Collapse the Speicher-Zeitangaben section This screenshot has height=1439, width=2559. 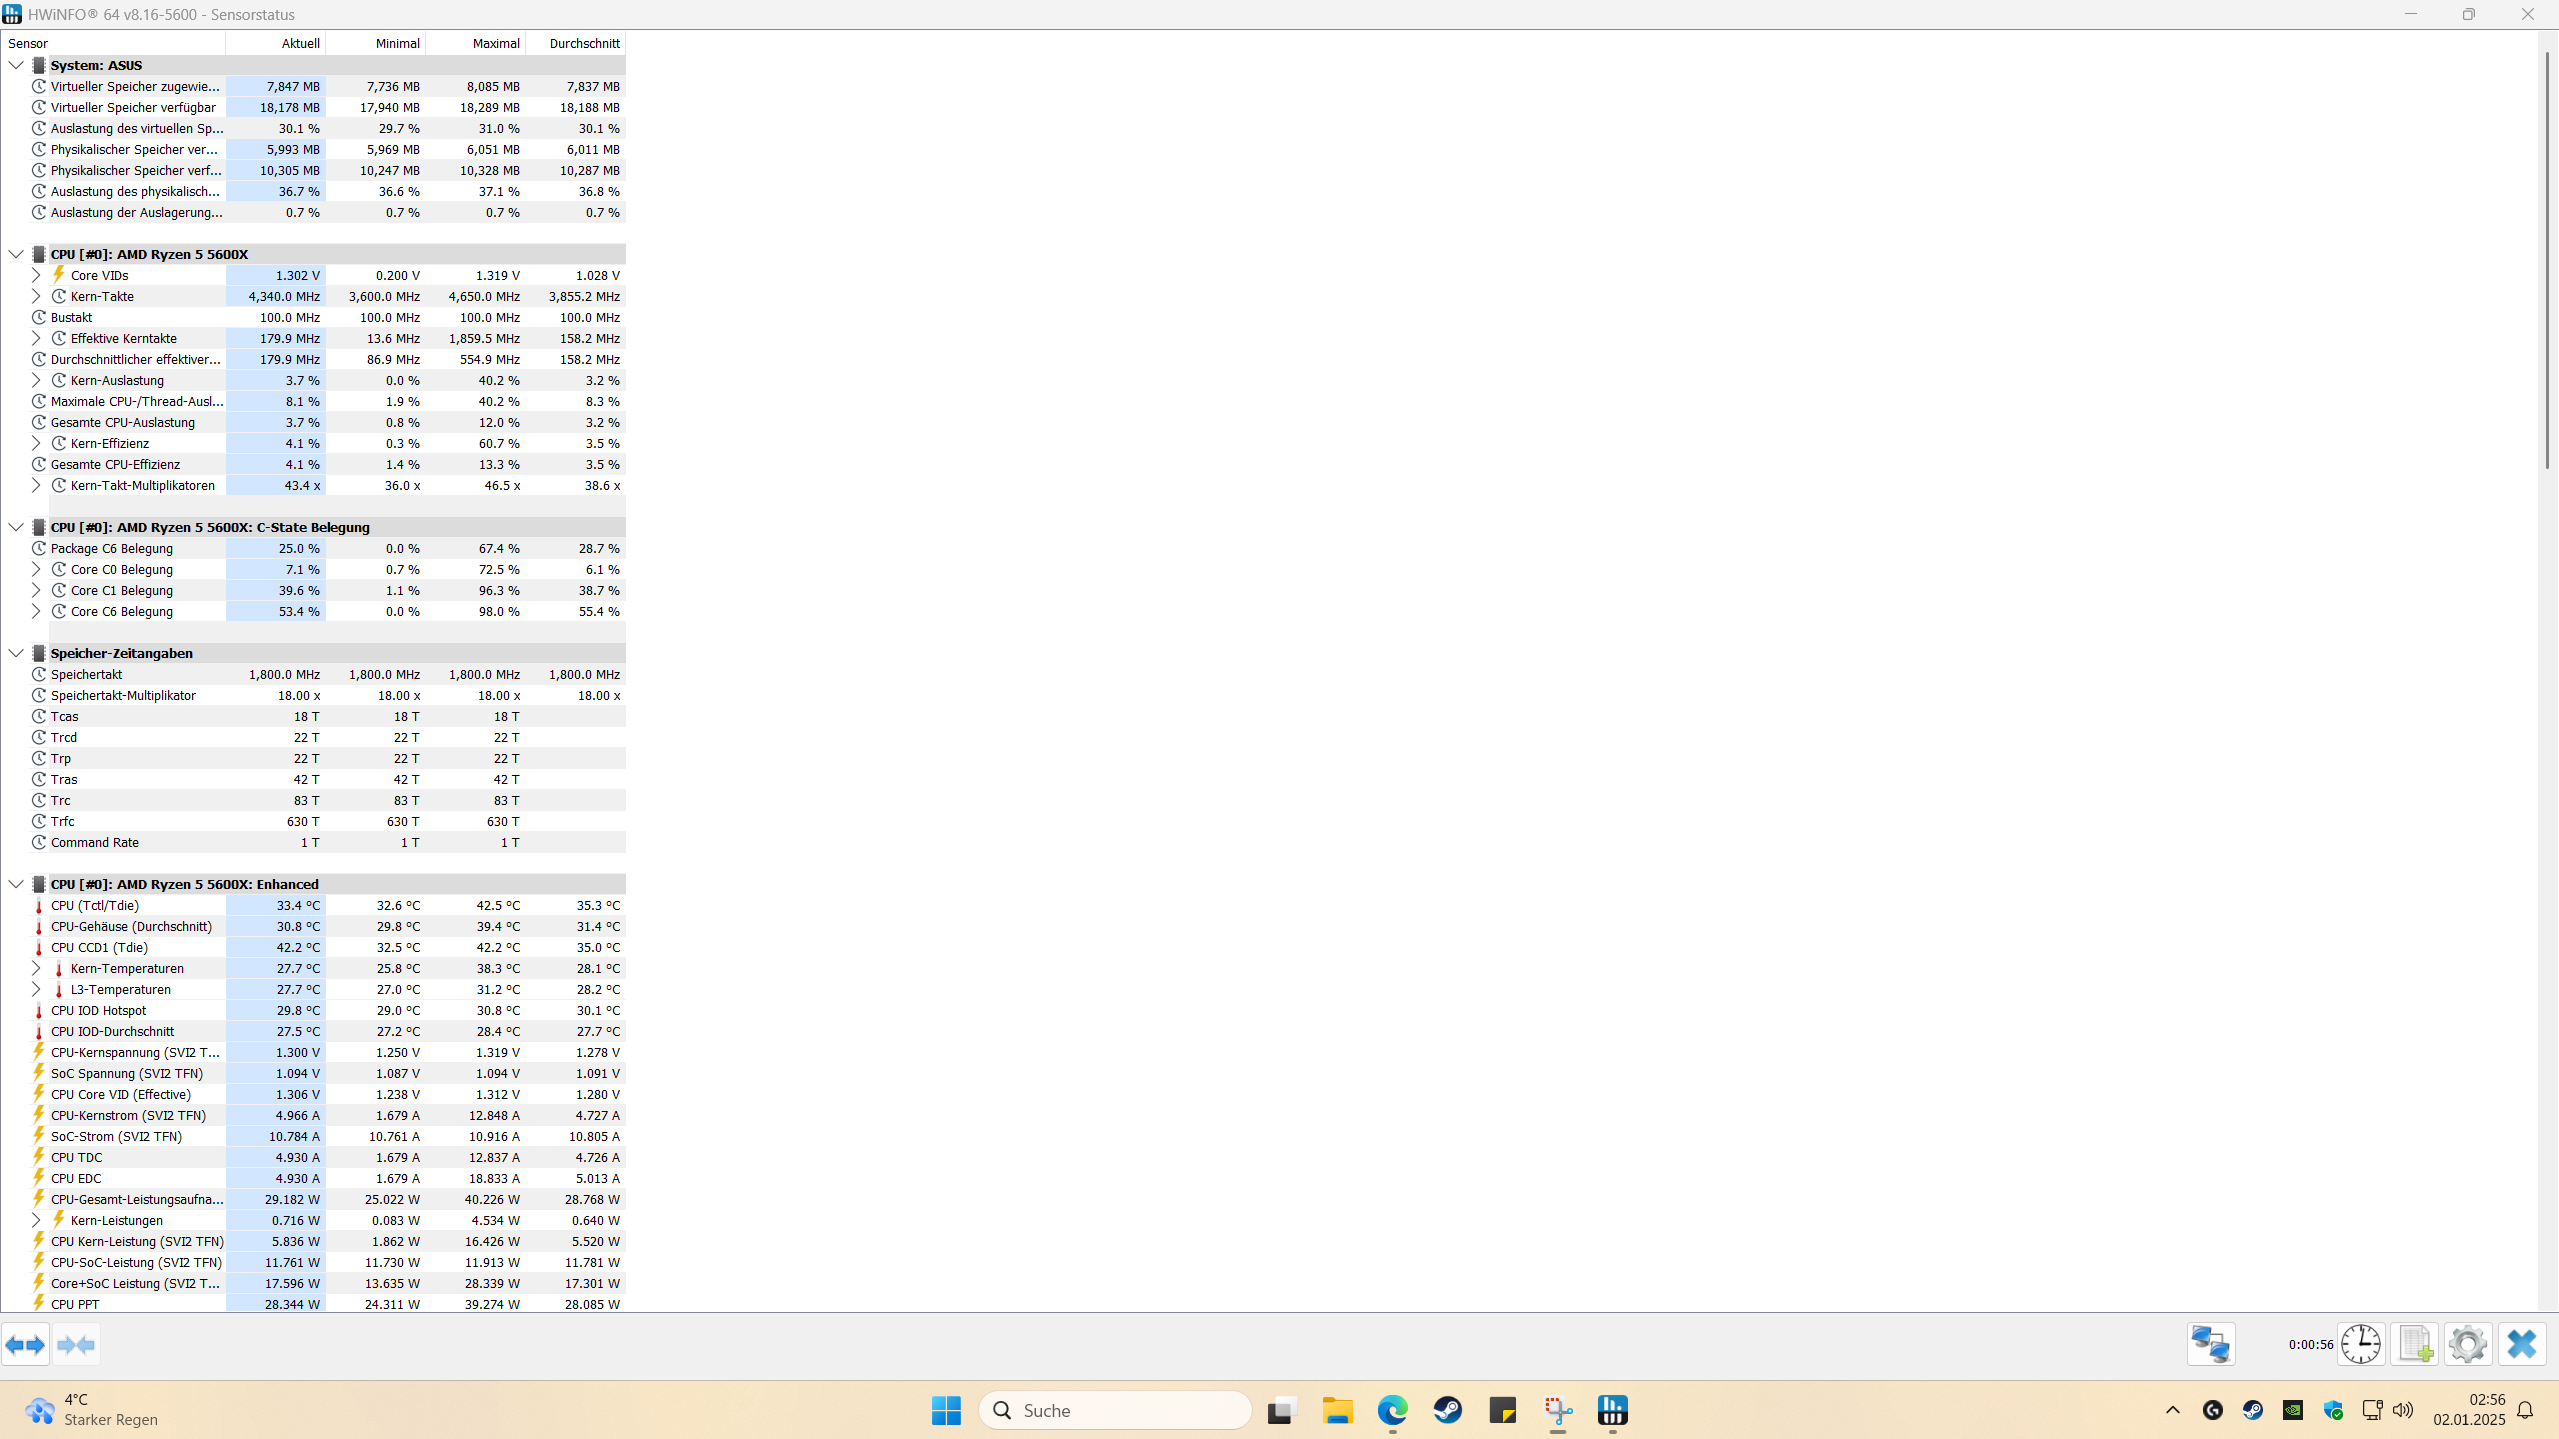[x=16, y=653]
